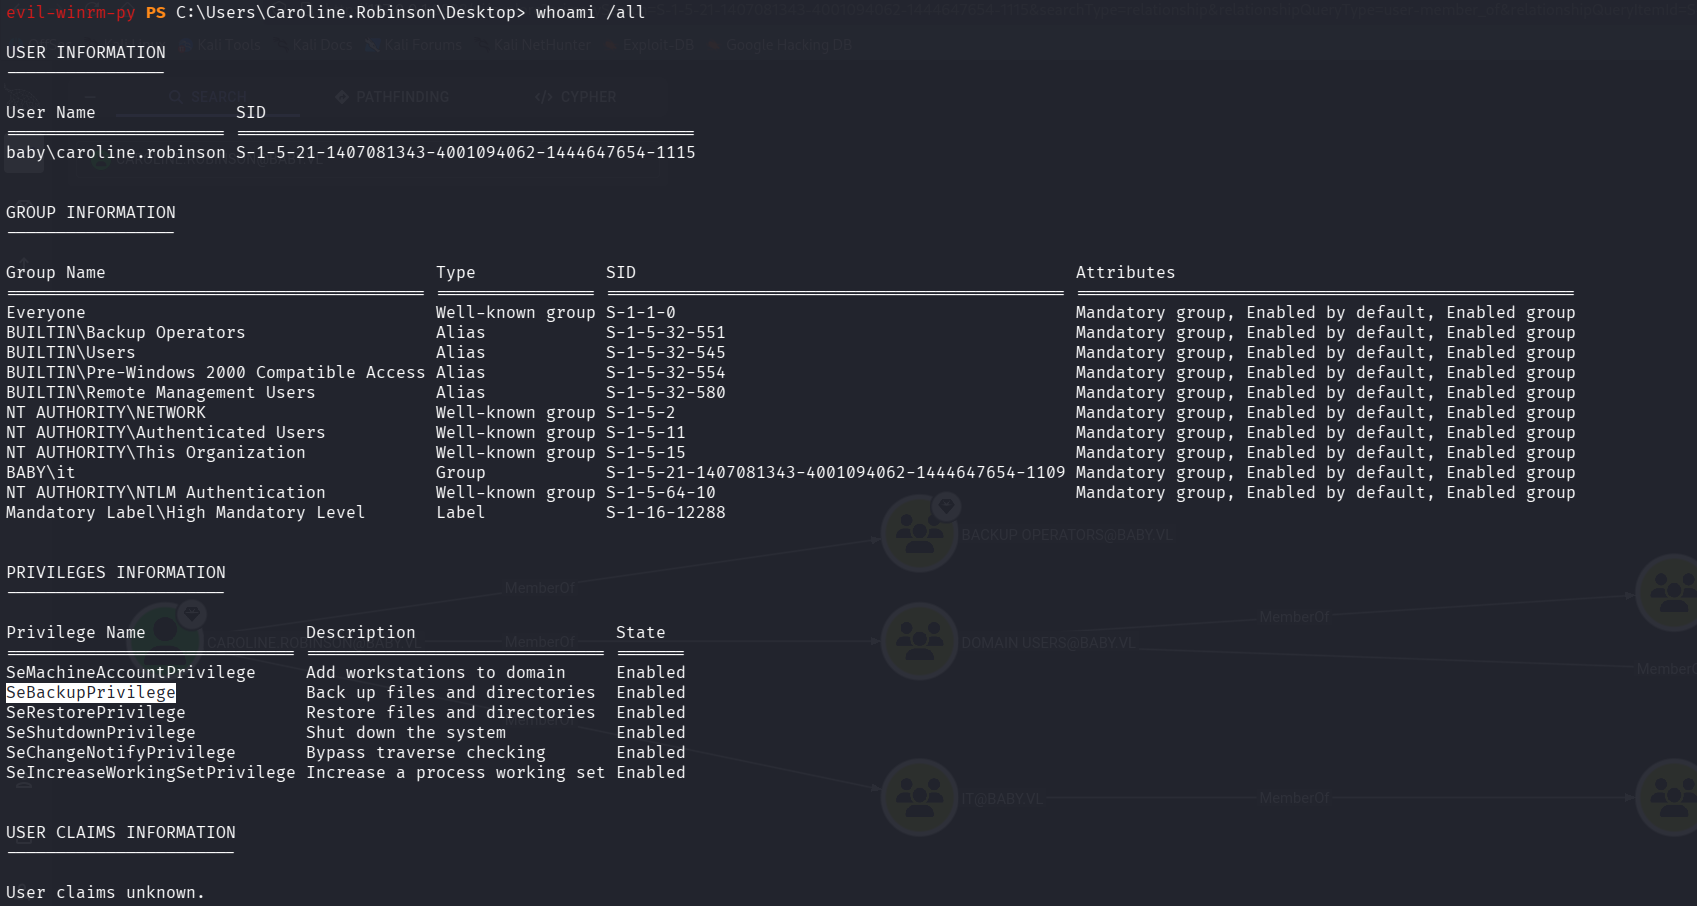Click the typed command whoami /all

point(590,12)
